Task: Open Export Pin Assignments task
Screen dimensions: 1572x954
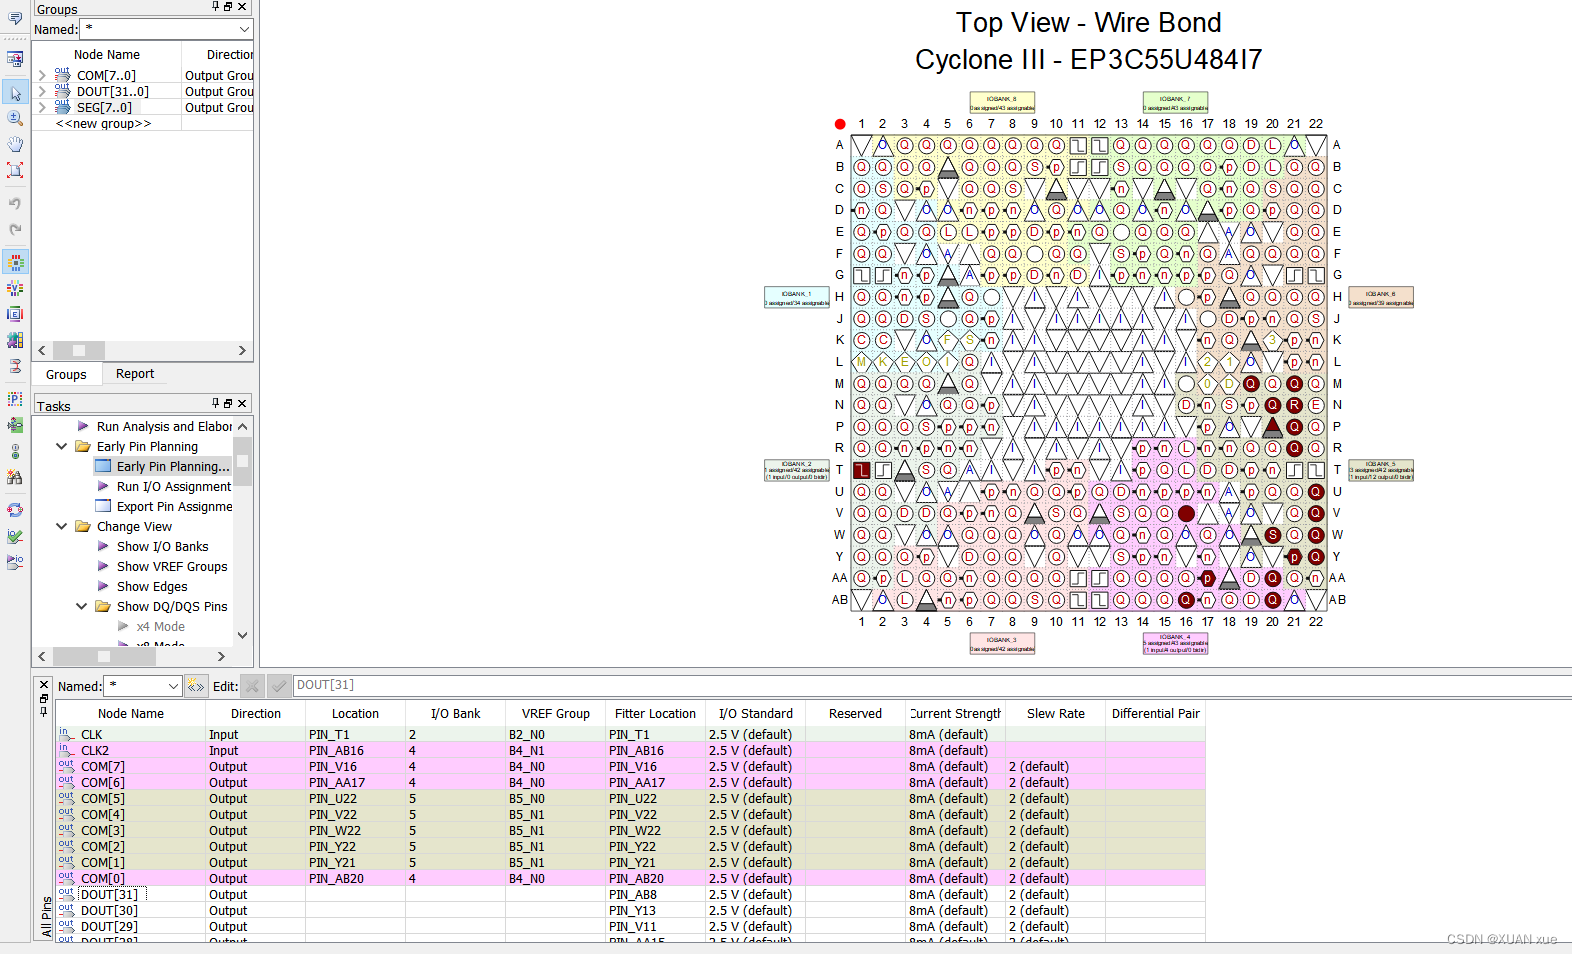Action: 174,506
